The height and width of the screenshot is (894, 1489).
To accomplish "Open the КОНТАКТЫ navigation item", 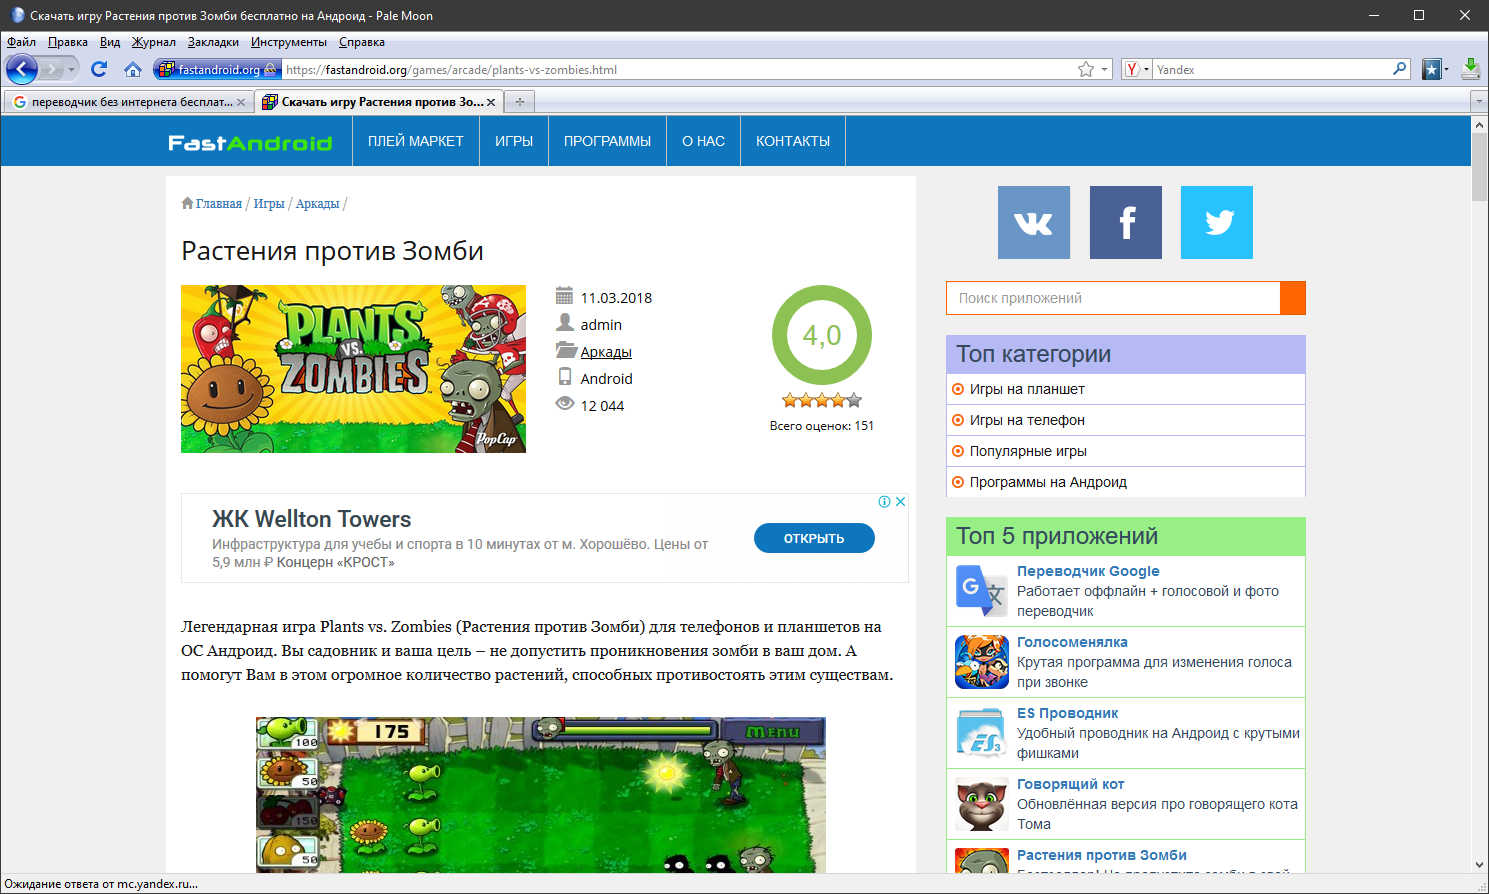I will pyautogui.click(x=793, y=141).
